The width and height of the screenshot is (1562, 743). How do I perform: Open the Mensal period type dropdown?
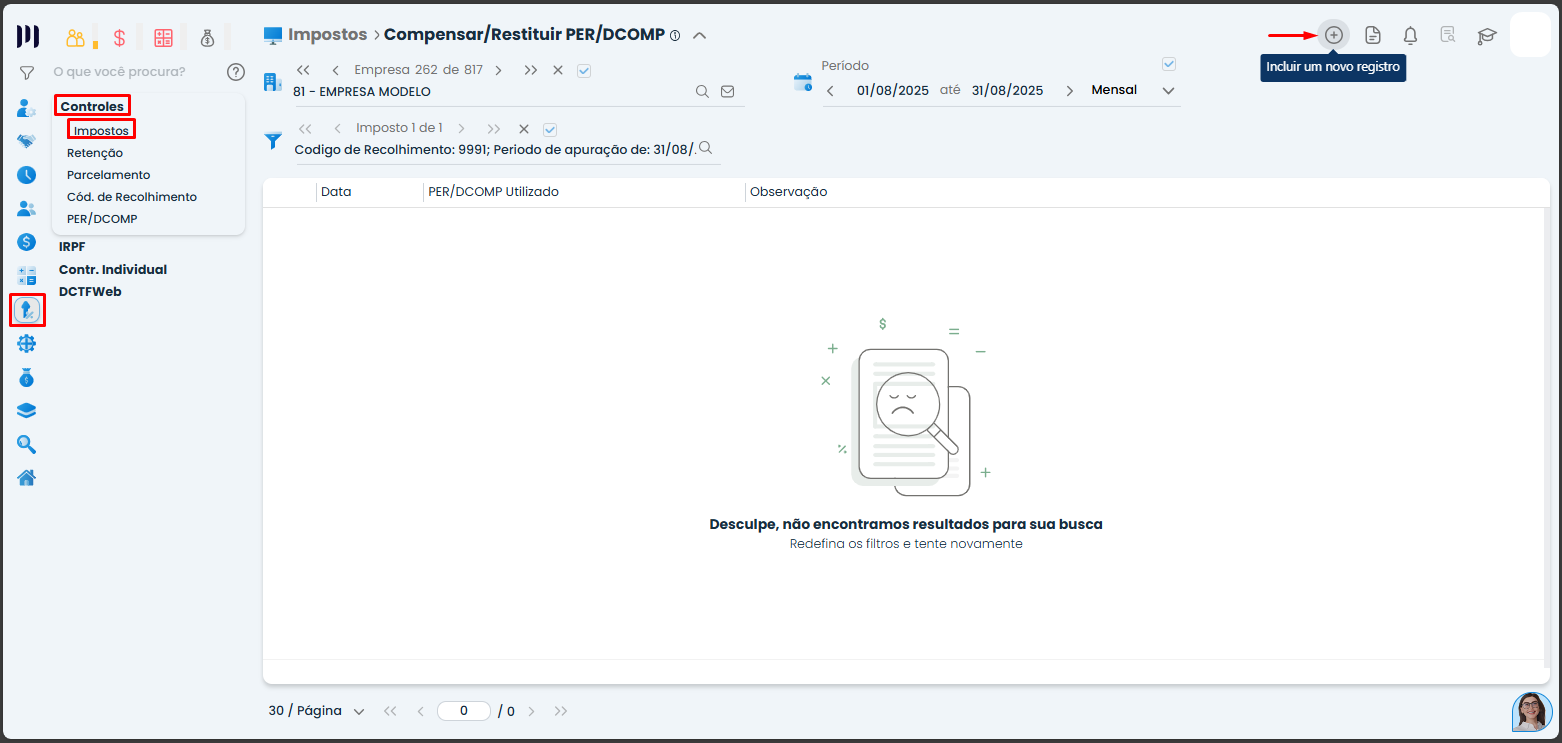(1132, 90)
